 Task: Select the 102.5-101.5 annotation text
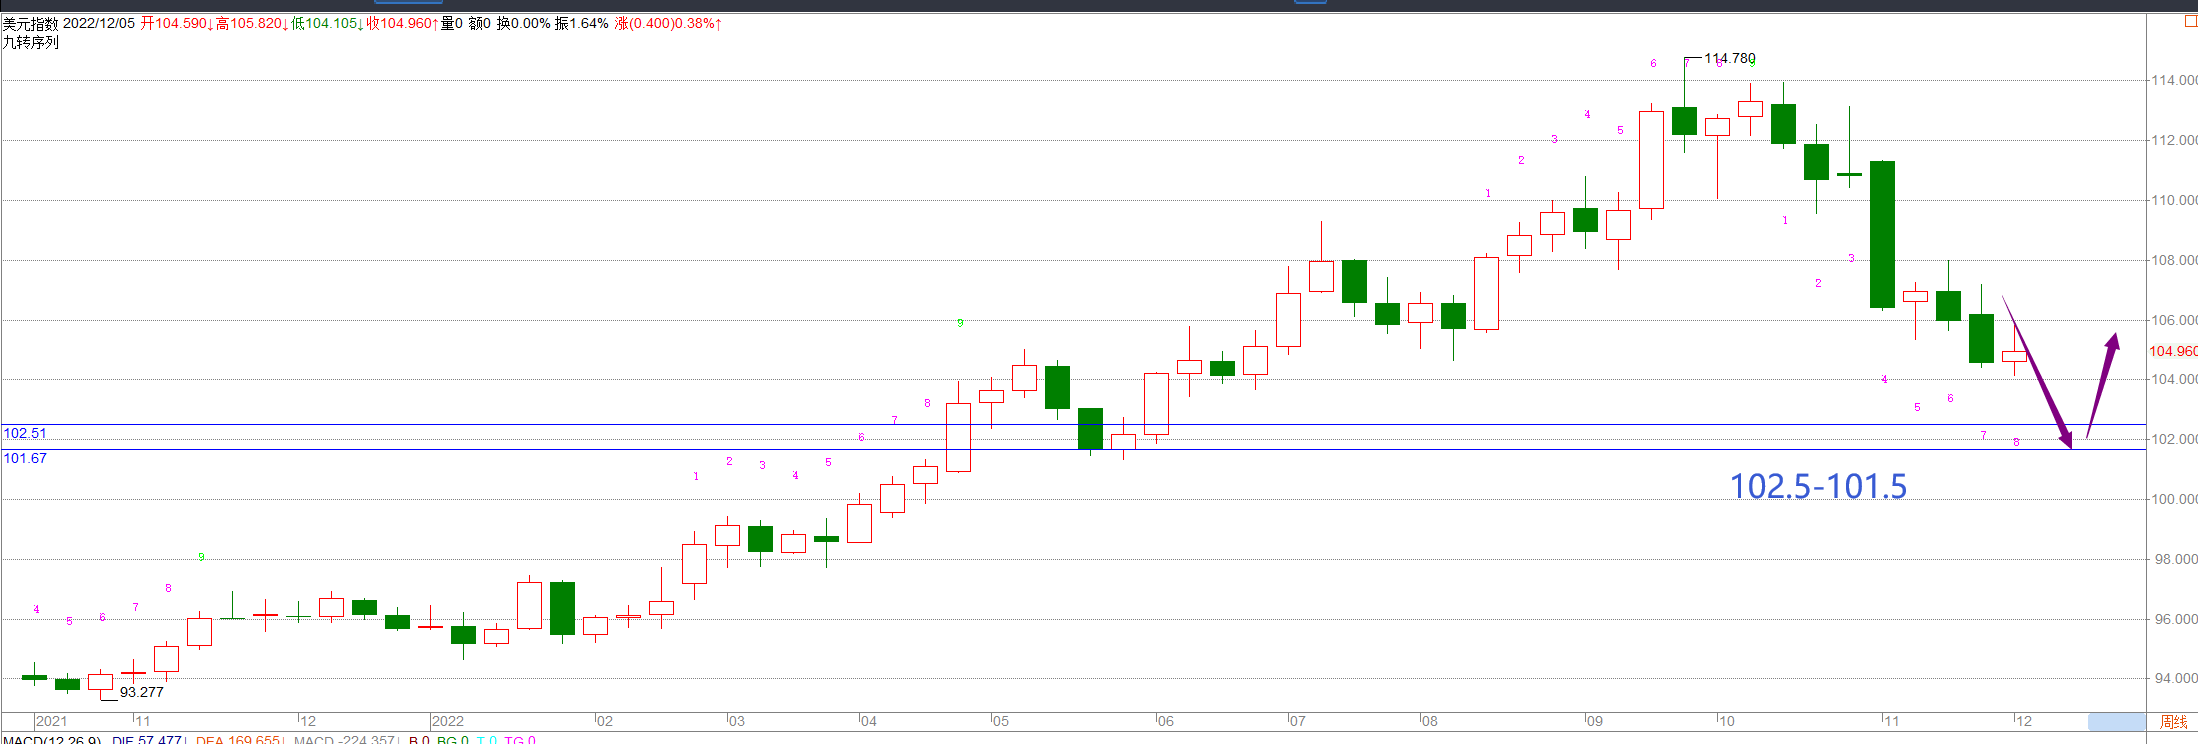1818,486
